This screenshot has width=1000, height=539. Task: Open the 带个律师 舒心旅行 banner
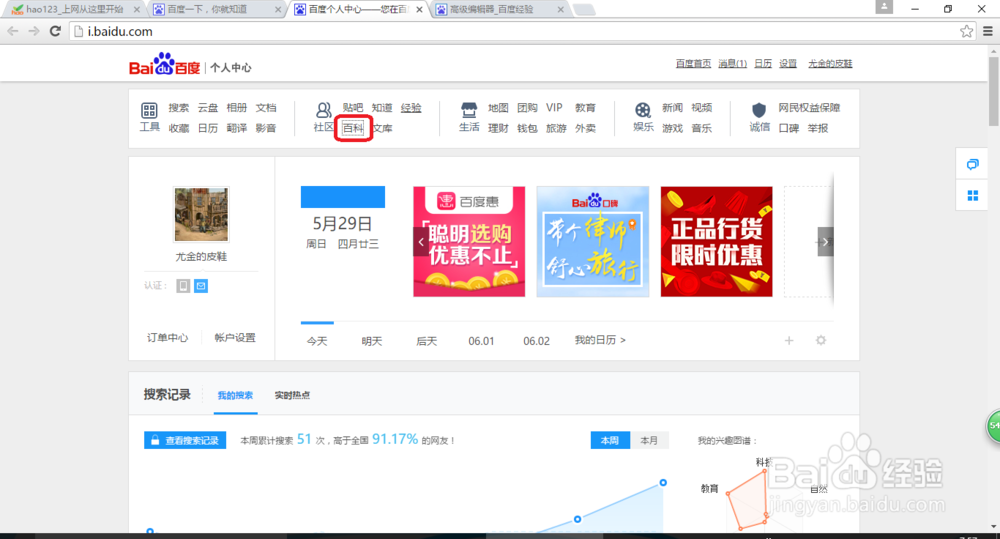593,242
